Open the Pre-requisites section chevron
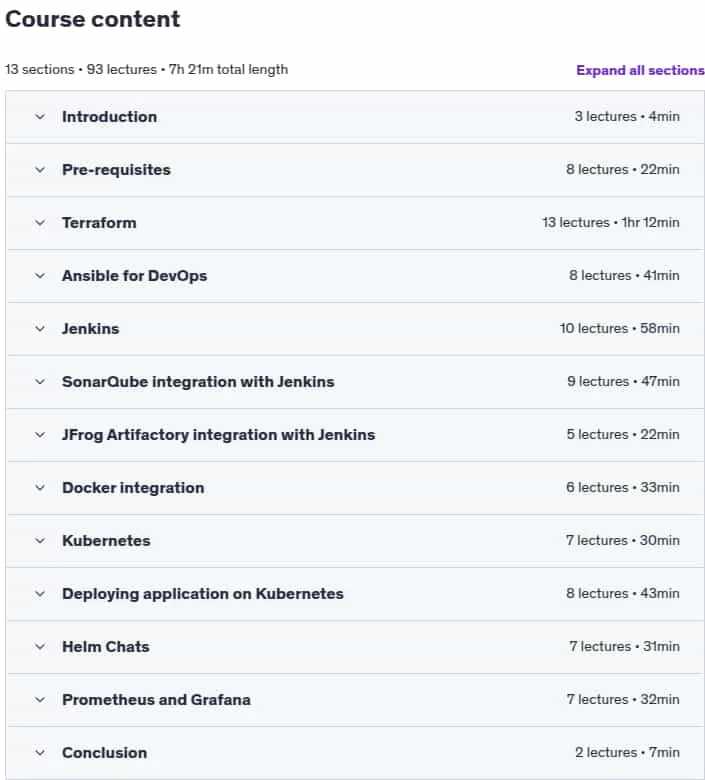The width and height of the screenshot is (705, 780). (x=40, y=170)
